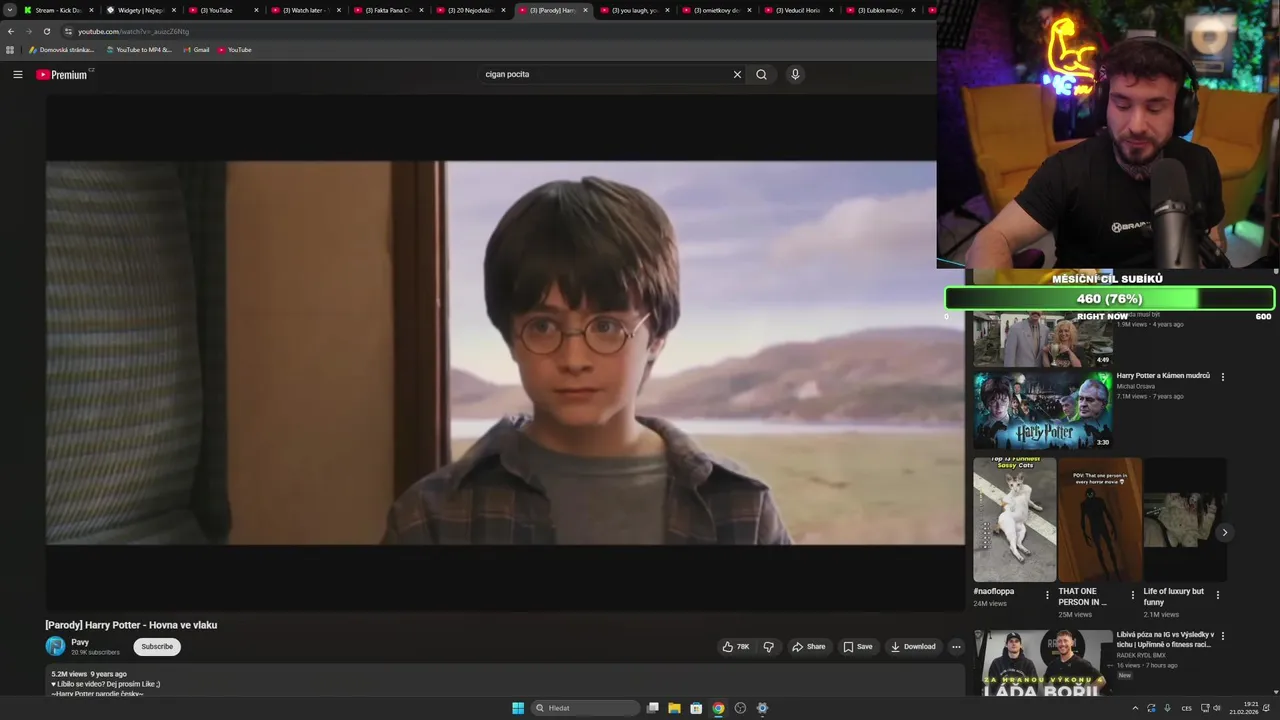Image resolution: width=1280 pixels, height=720 pixels.
Task: Go forward in the browser
Action: tap(28, 31)
